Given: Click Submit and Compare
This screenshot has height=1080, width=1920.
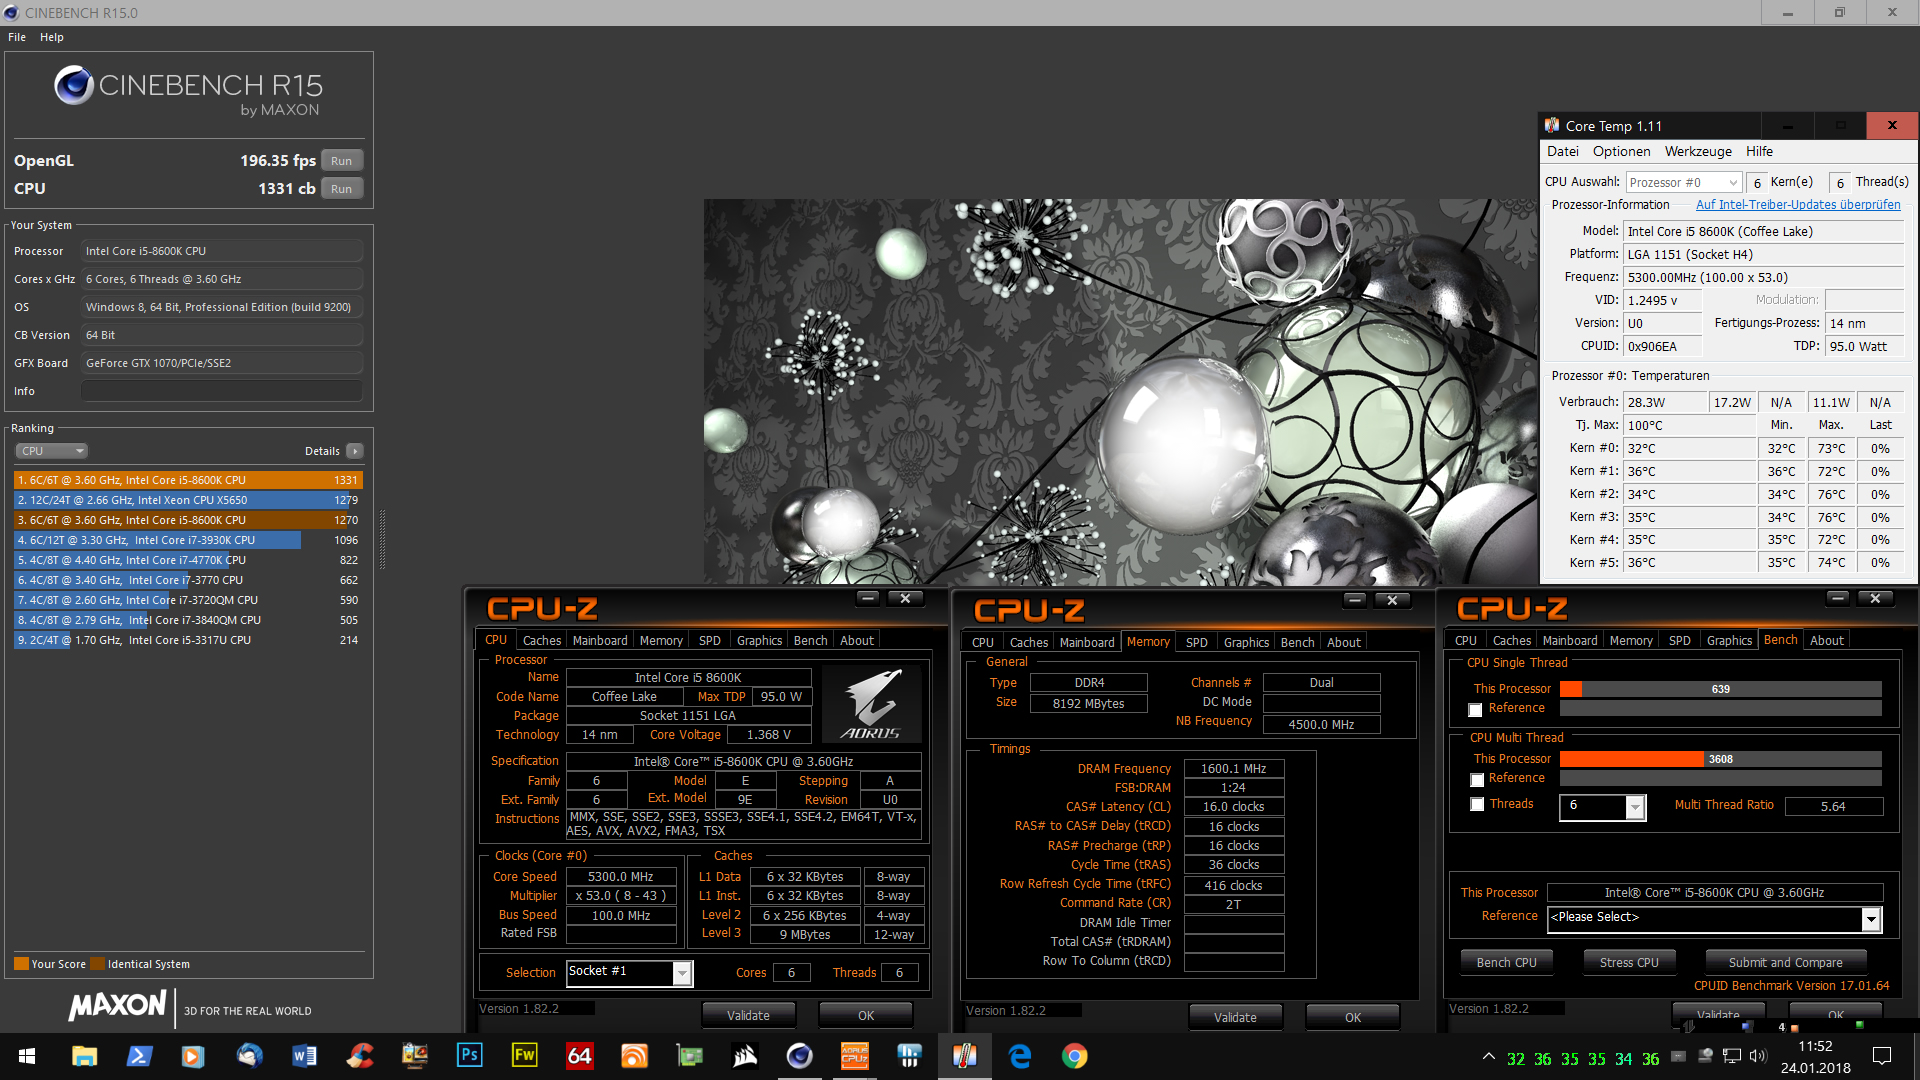Looking at the screenshot, I should click(x=1786, y=962).
